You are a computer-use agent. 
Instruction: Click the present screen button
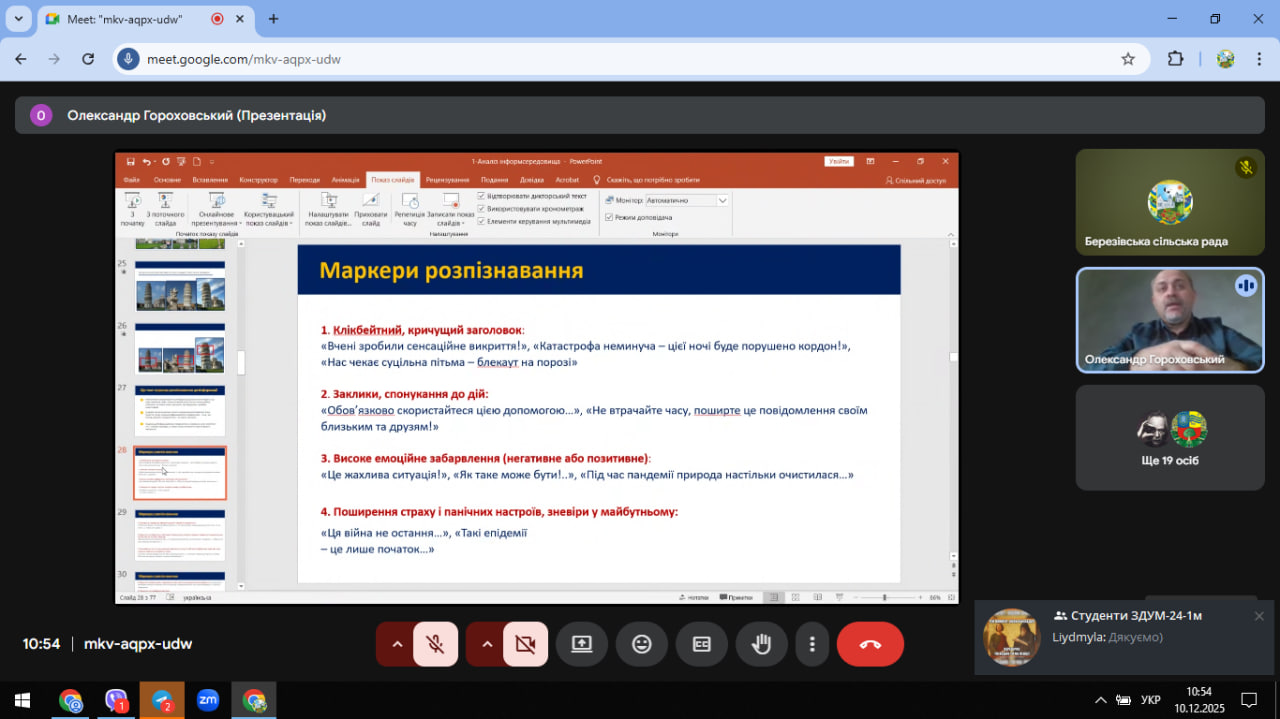tap(582, 645)
